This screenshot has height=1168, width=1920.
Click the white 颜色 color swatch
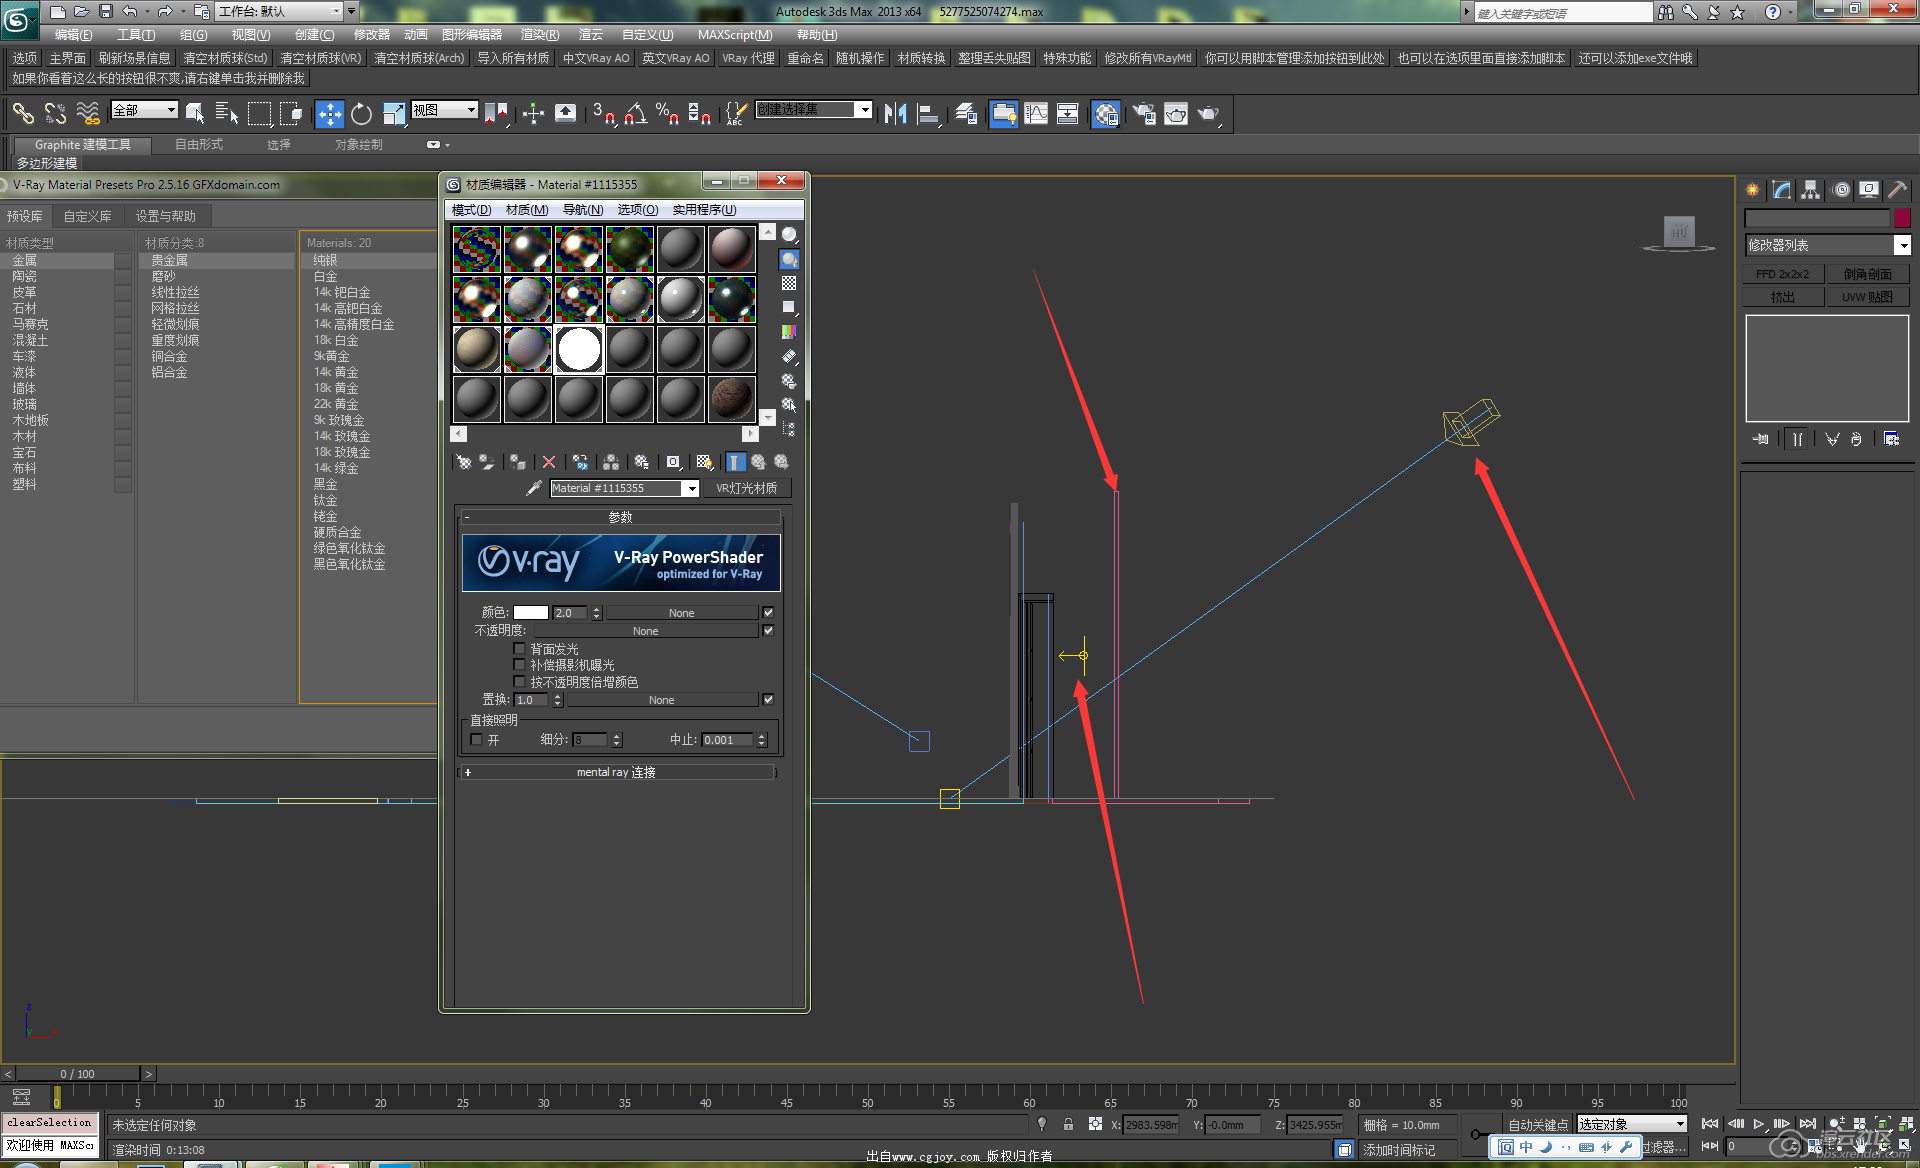[x=531, y=613]
